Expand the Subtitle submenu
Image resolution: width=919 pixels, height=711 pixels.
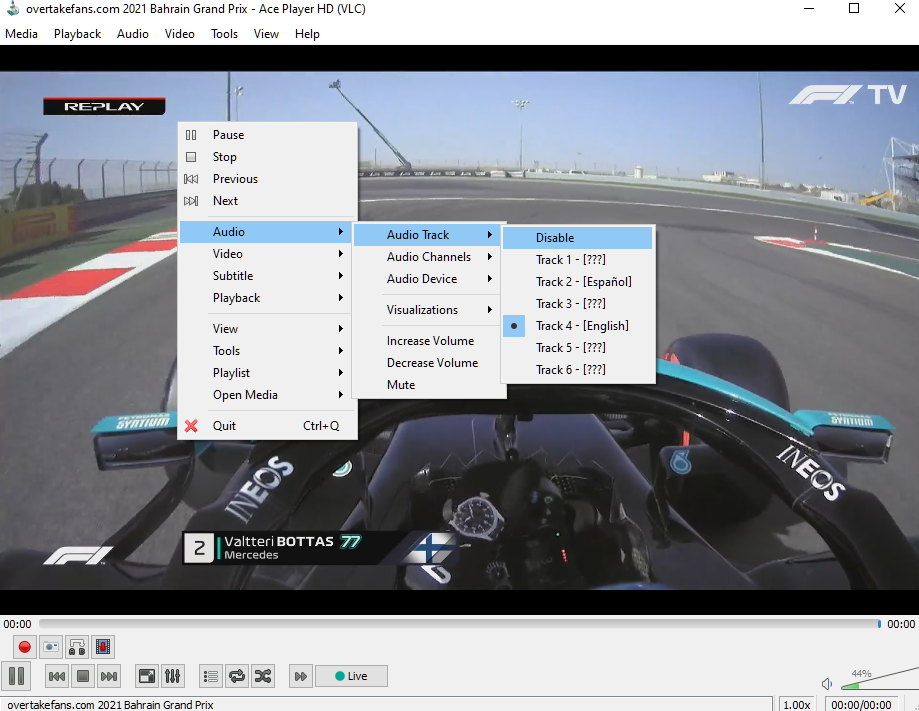pyautogui.click(x=268, y=276)
